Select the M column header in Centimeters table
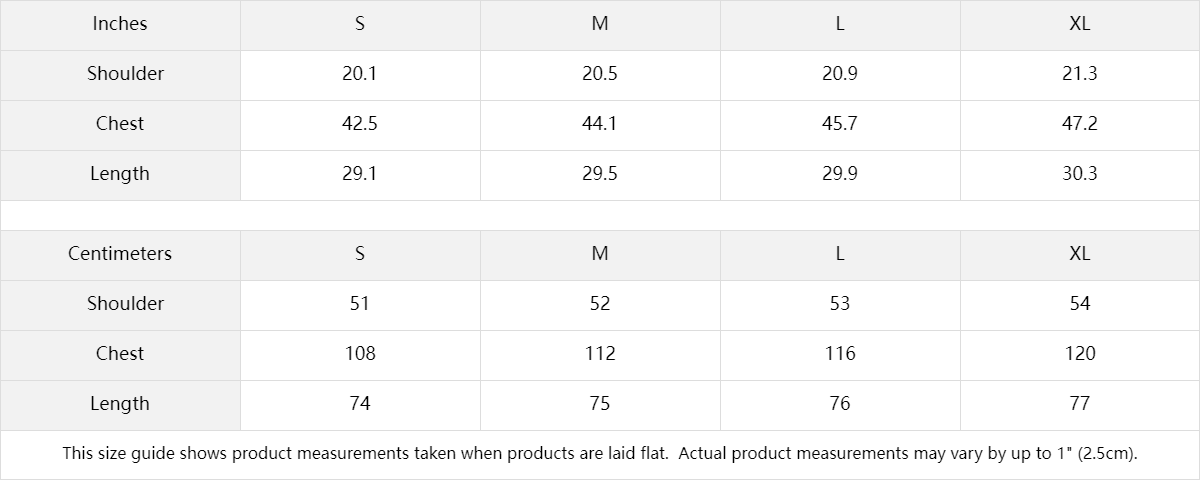Screen dimensions: 1200x480 [x=600, y=254]
